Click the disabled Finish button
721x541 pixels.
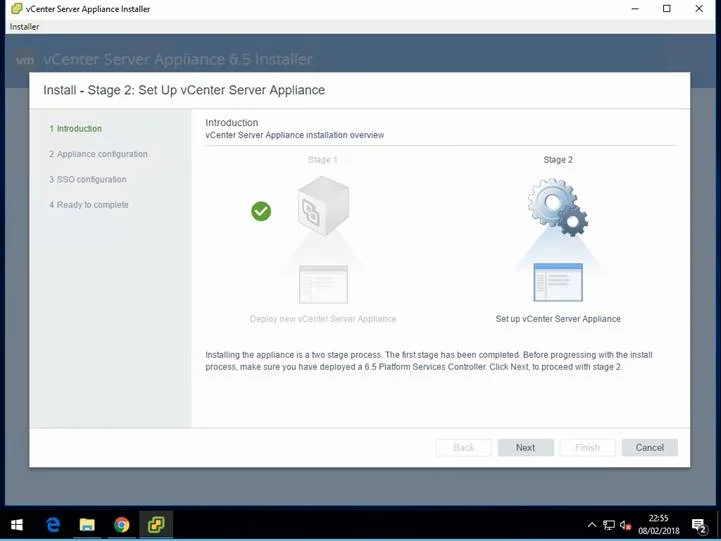click(x=587, y=447)
